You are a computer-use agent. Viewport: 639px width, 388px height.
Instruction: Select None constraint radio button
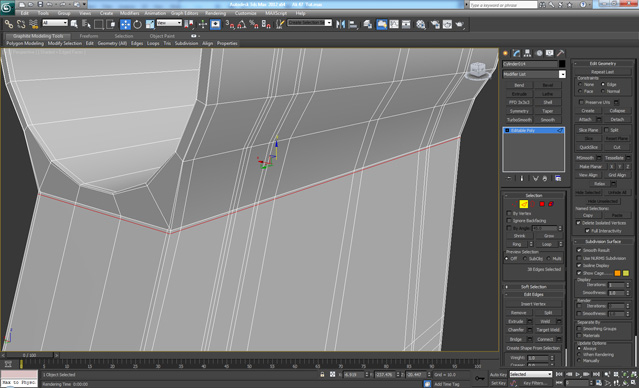(x=580, y=84)
